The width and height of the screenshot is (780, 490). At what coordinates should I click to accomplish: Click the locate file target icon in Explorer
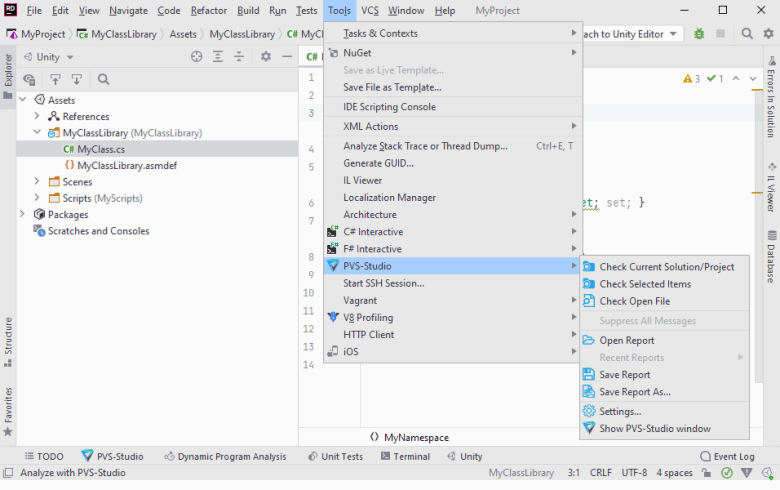[196, 57]
